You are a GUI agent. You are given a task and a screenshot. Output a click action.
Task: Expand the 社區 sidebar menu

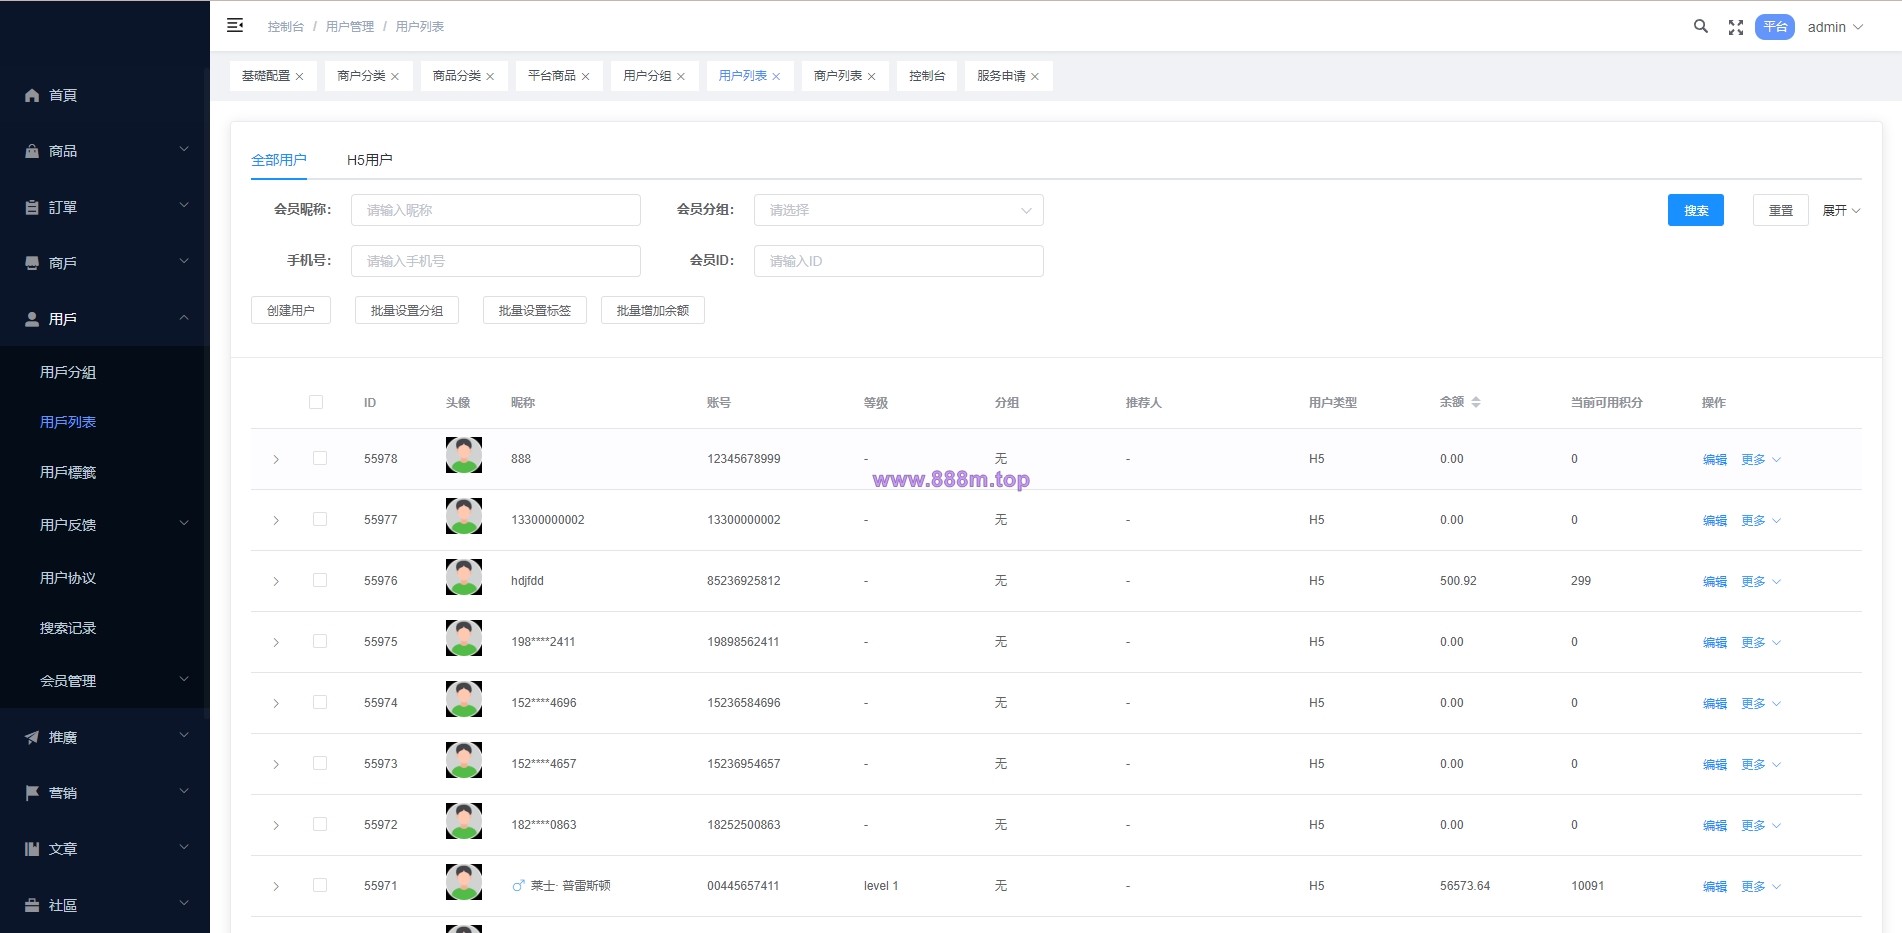point(105,905)
